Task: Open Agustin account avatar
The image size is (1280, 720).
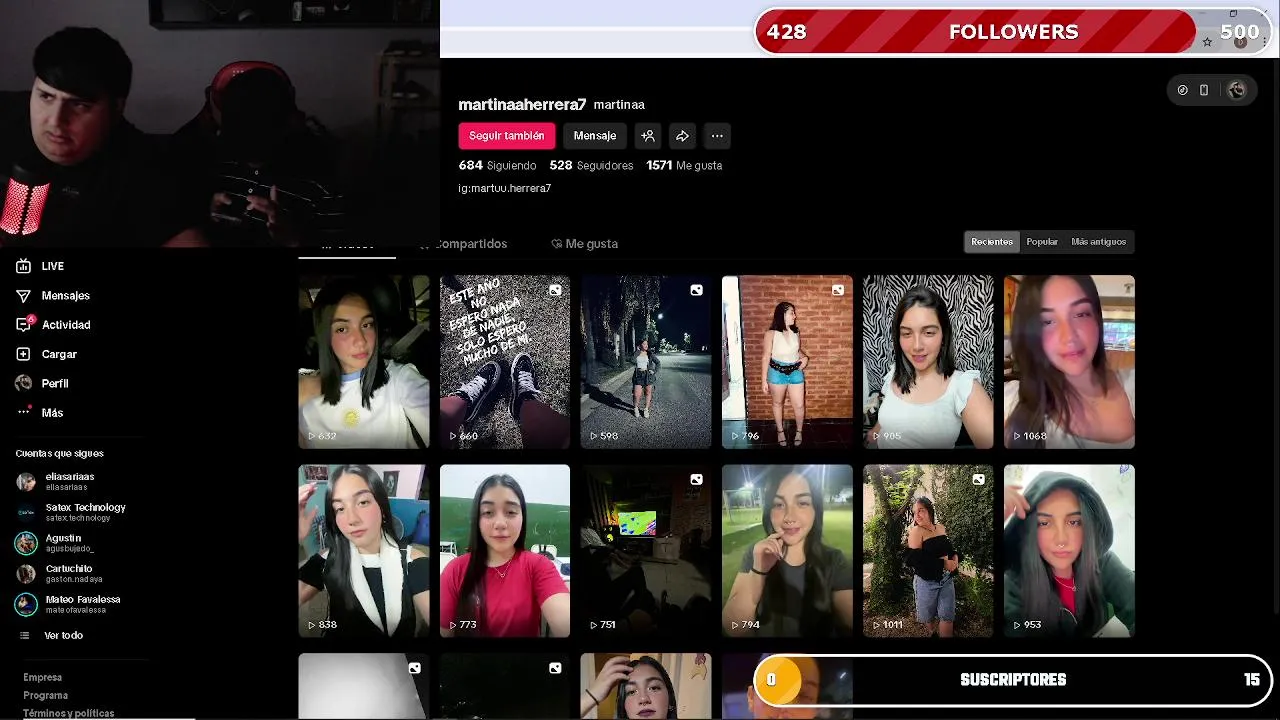Action: (26, 543)
